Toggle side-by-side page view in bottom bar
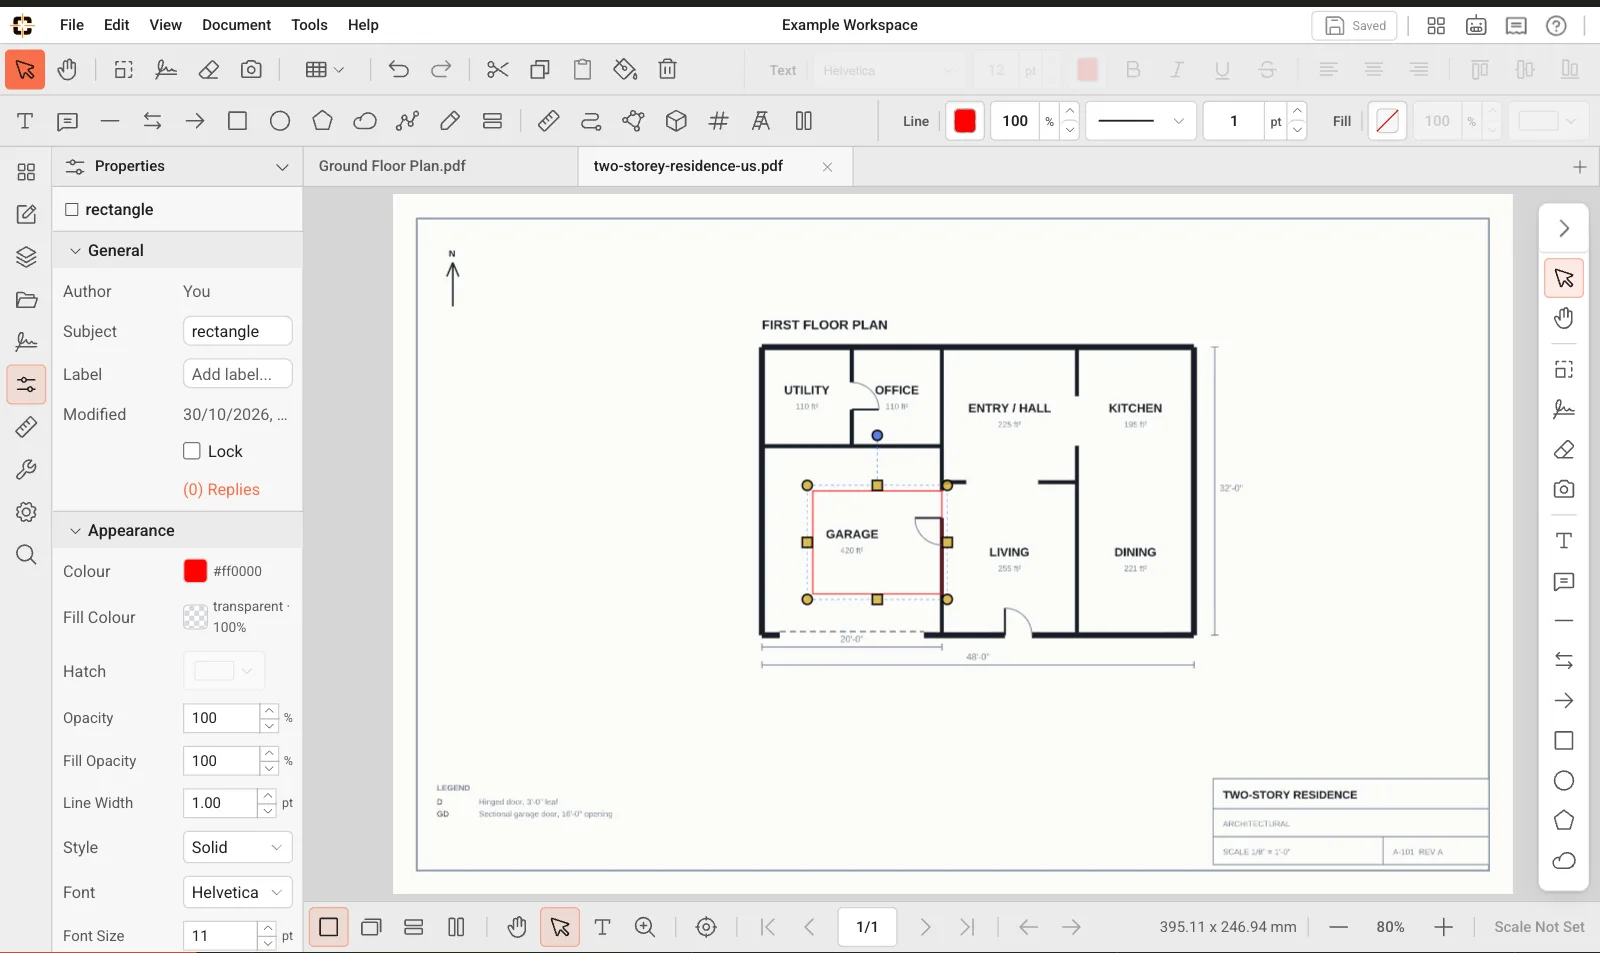The width and height of the screenshot is (1600, 953). 456,927
